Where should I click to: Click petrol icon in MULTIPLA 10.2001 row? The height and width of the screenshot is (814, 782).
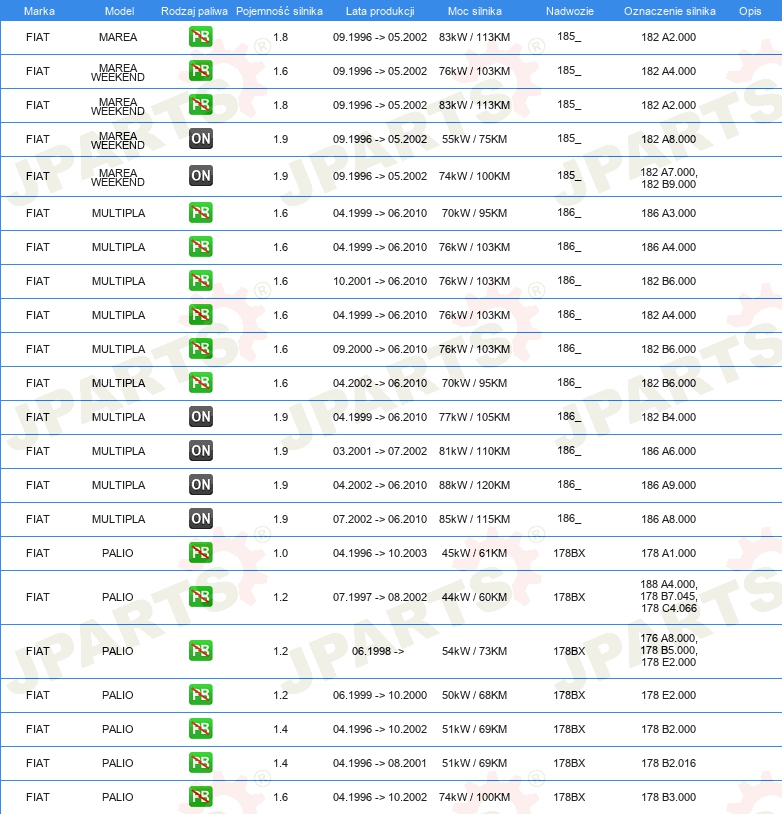pyautogui.click(x=200, y=281)
